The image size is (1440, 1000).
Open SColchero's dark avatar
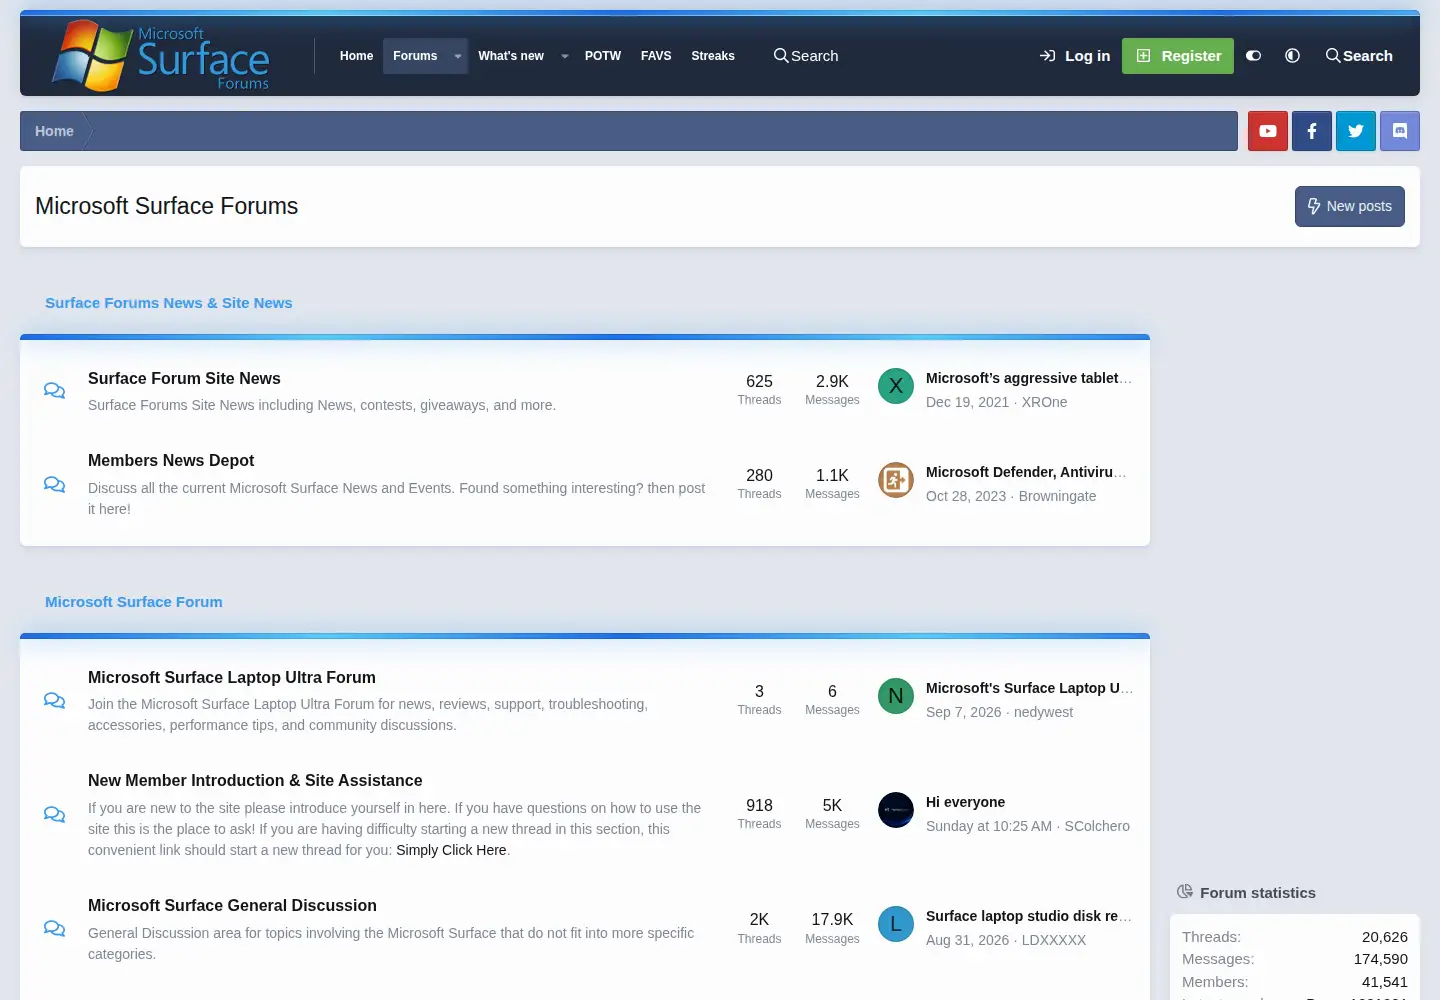tap(896, 810)
